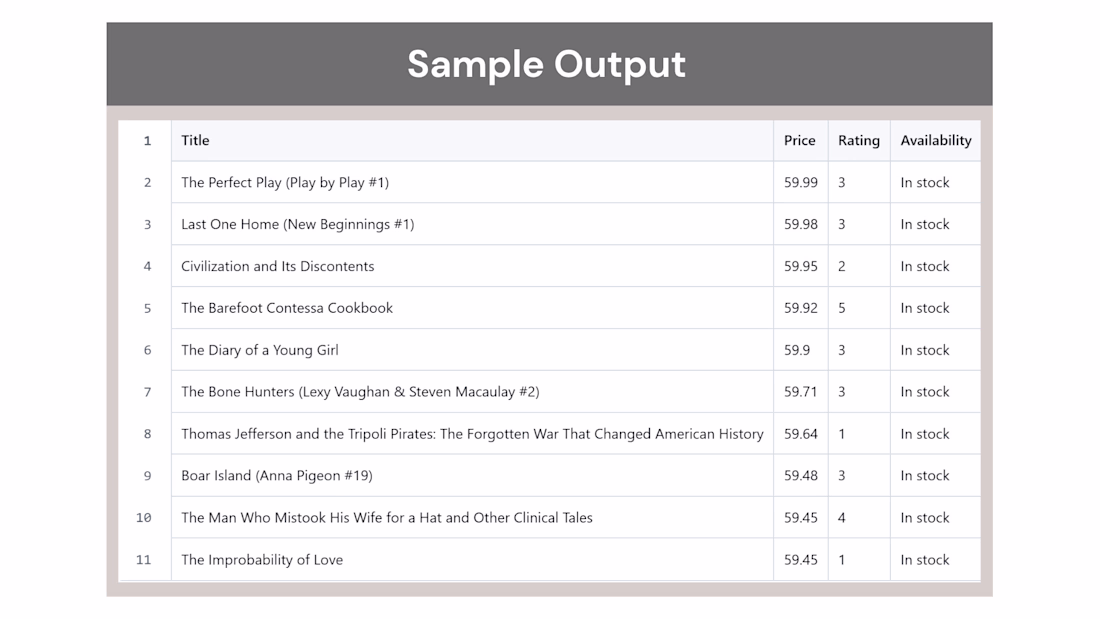1100x619 pixels.
Task: Click the Title column header
Action: point(472,140)
